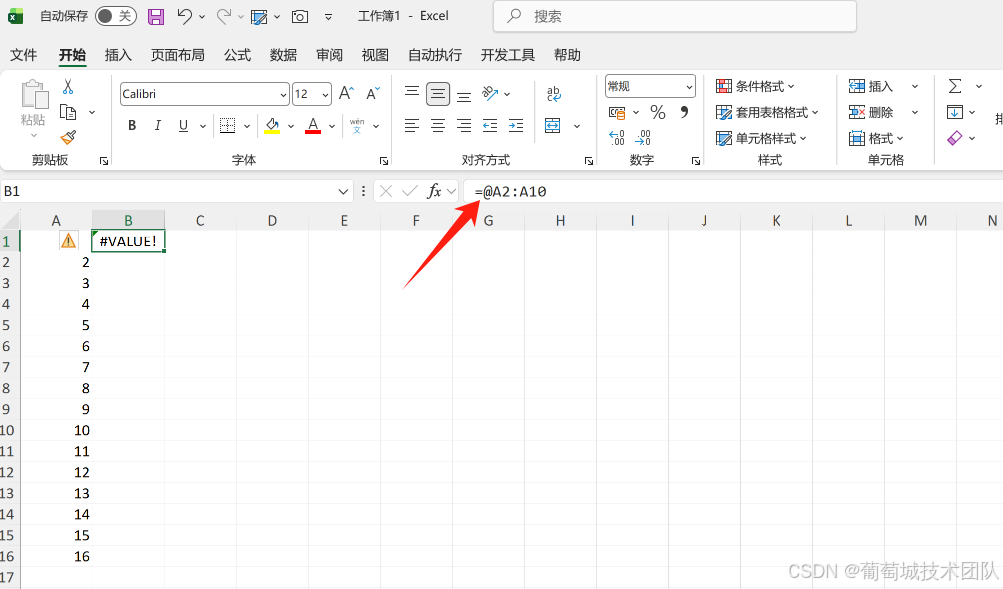The height and width of the screenshot is (589, 1003).
Task: Switch to the 插入 ribbon tab
Action: click(118, 55)
